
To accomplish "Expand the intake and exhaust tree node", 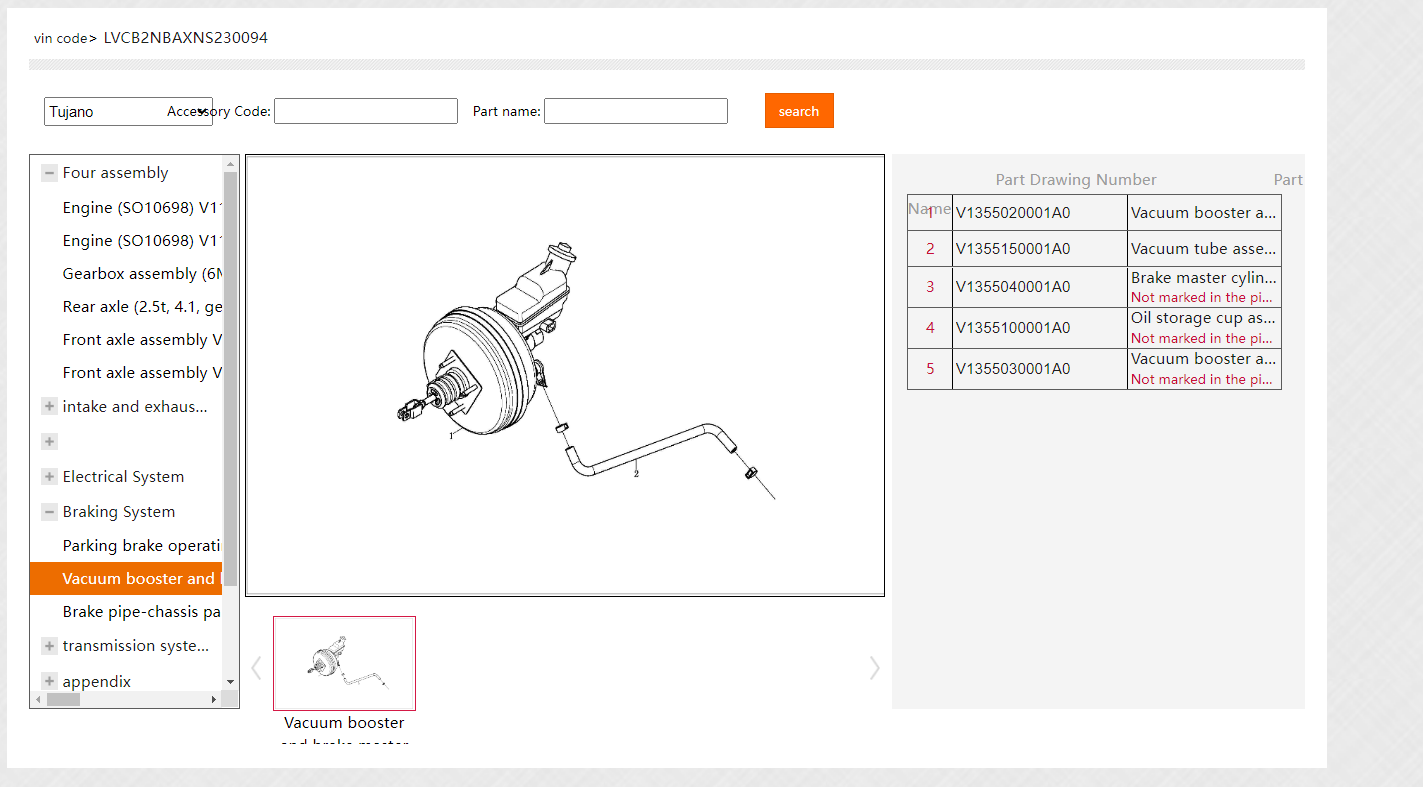I will 49,406.
